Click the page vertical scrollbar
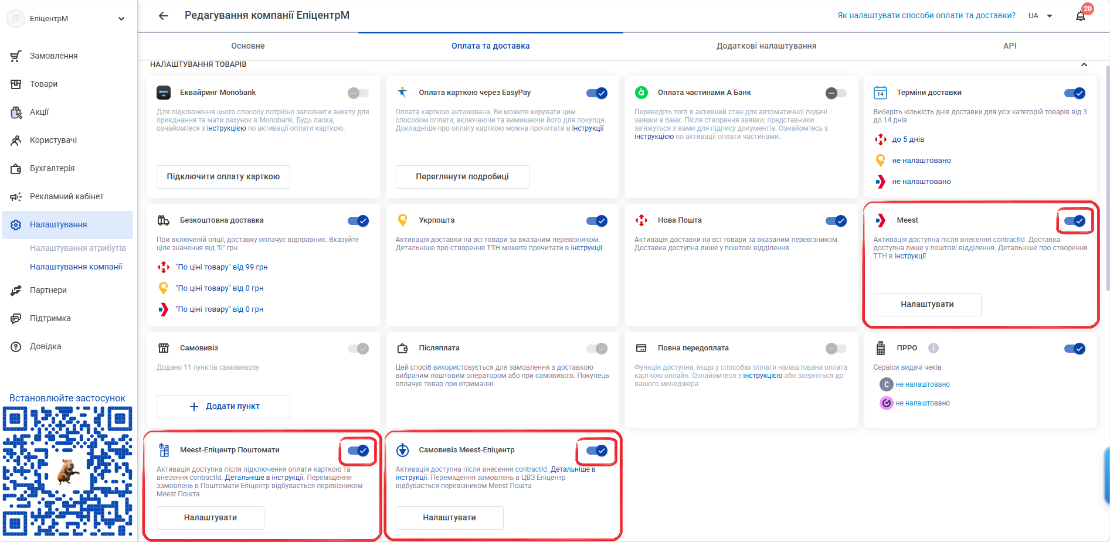1110x542 pixels. point(1106,177)
